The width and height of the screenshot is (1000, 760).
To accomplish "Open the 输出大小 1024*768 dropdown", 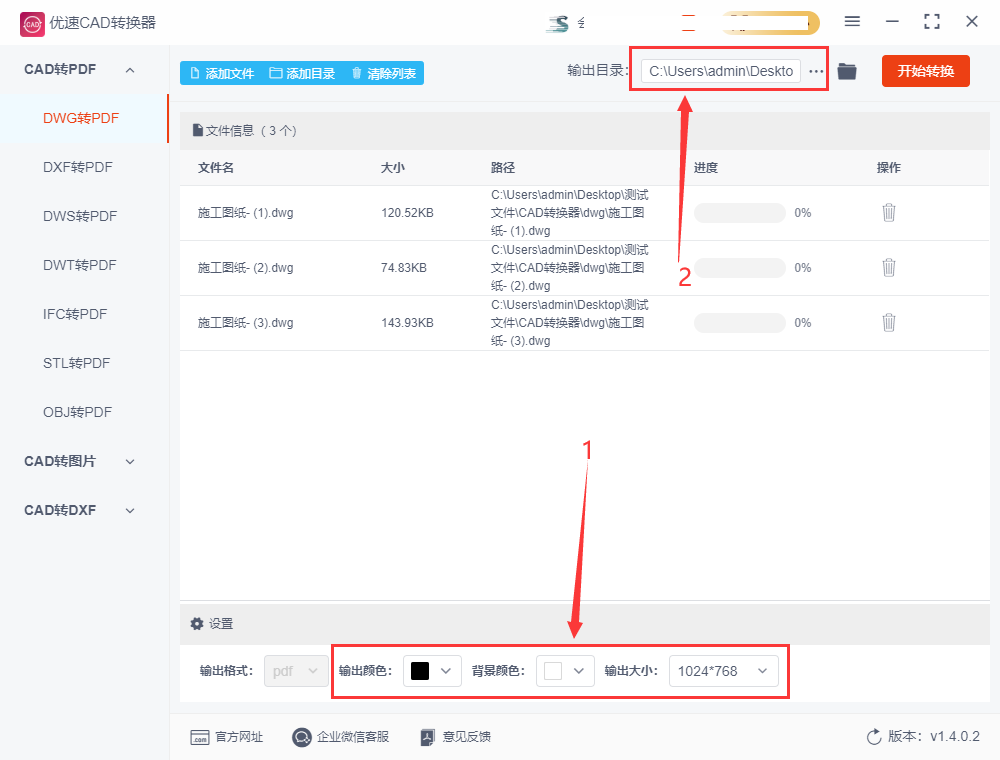I will [x=723, y=671].
